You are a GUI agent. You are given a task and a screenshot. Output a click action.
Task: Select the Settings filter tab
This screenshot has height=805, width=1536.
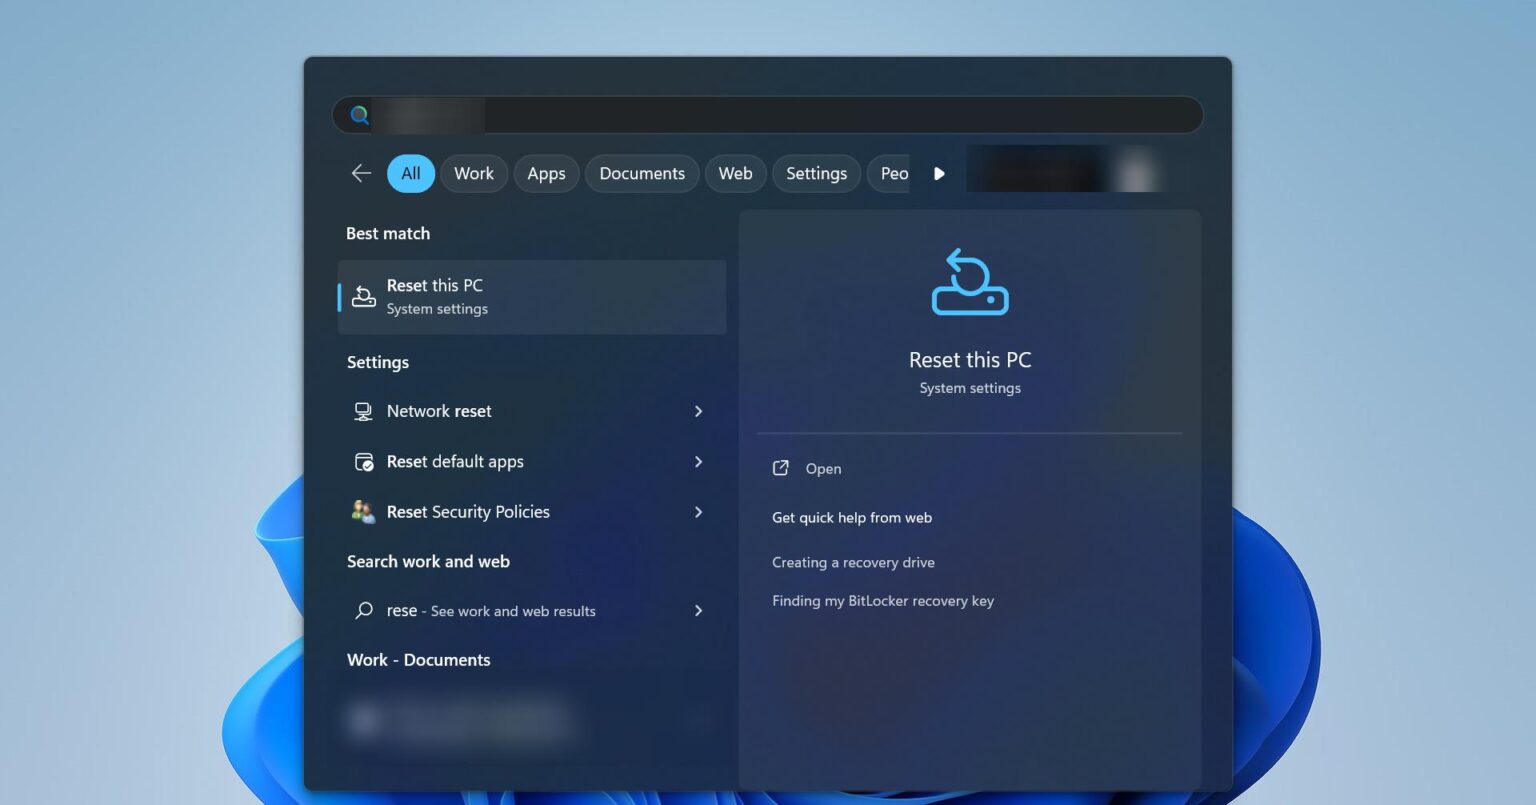coord(816,174)
